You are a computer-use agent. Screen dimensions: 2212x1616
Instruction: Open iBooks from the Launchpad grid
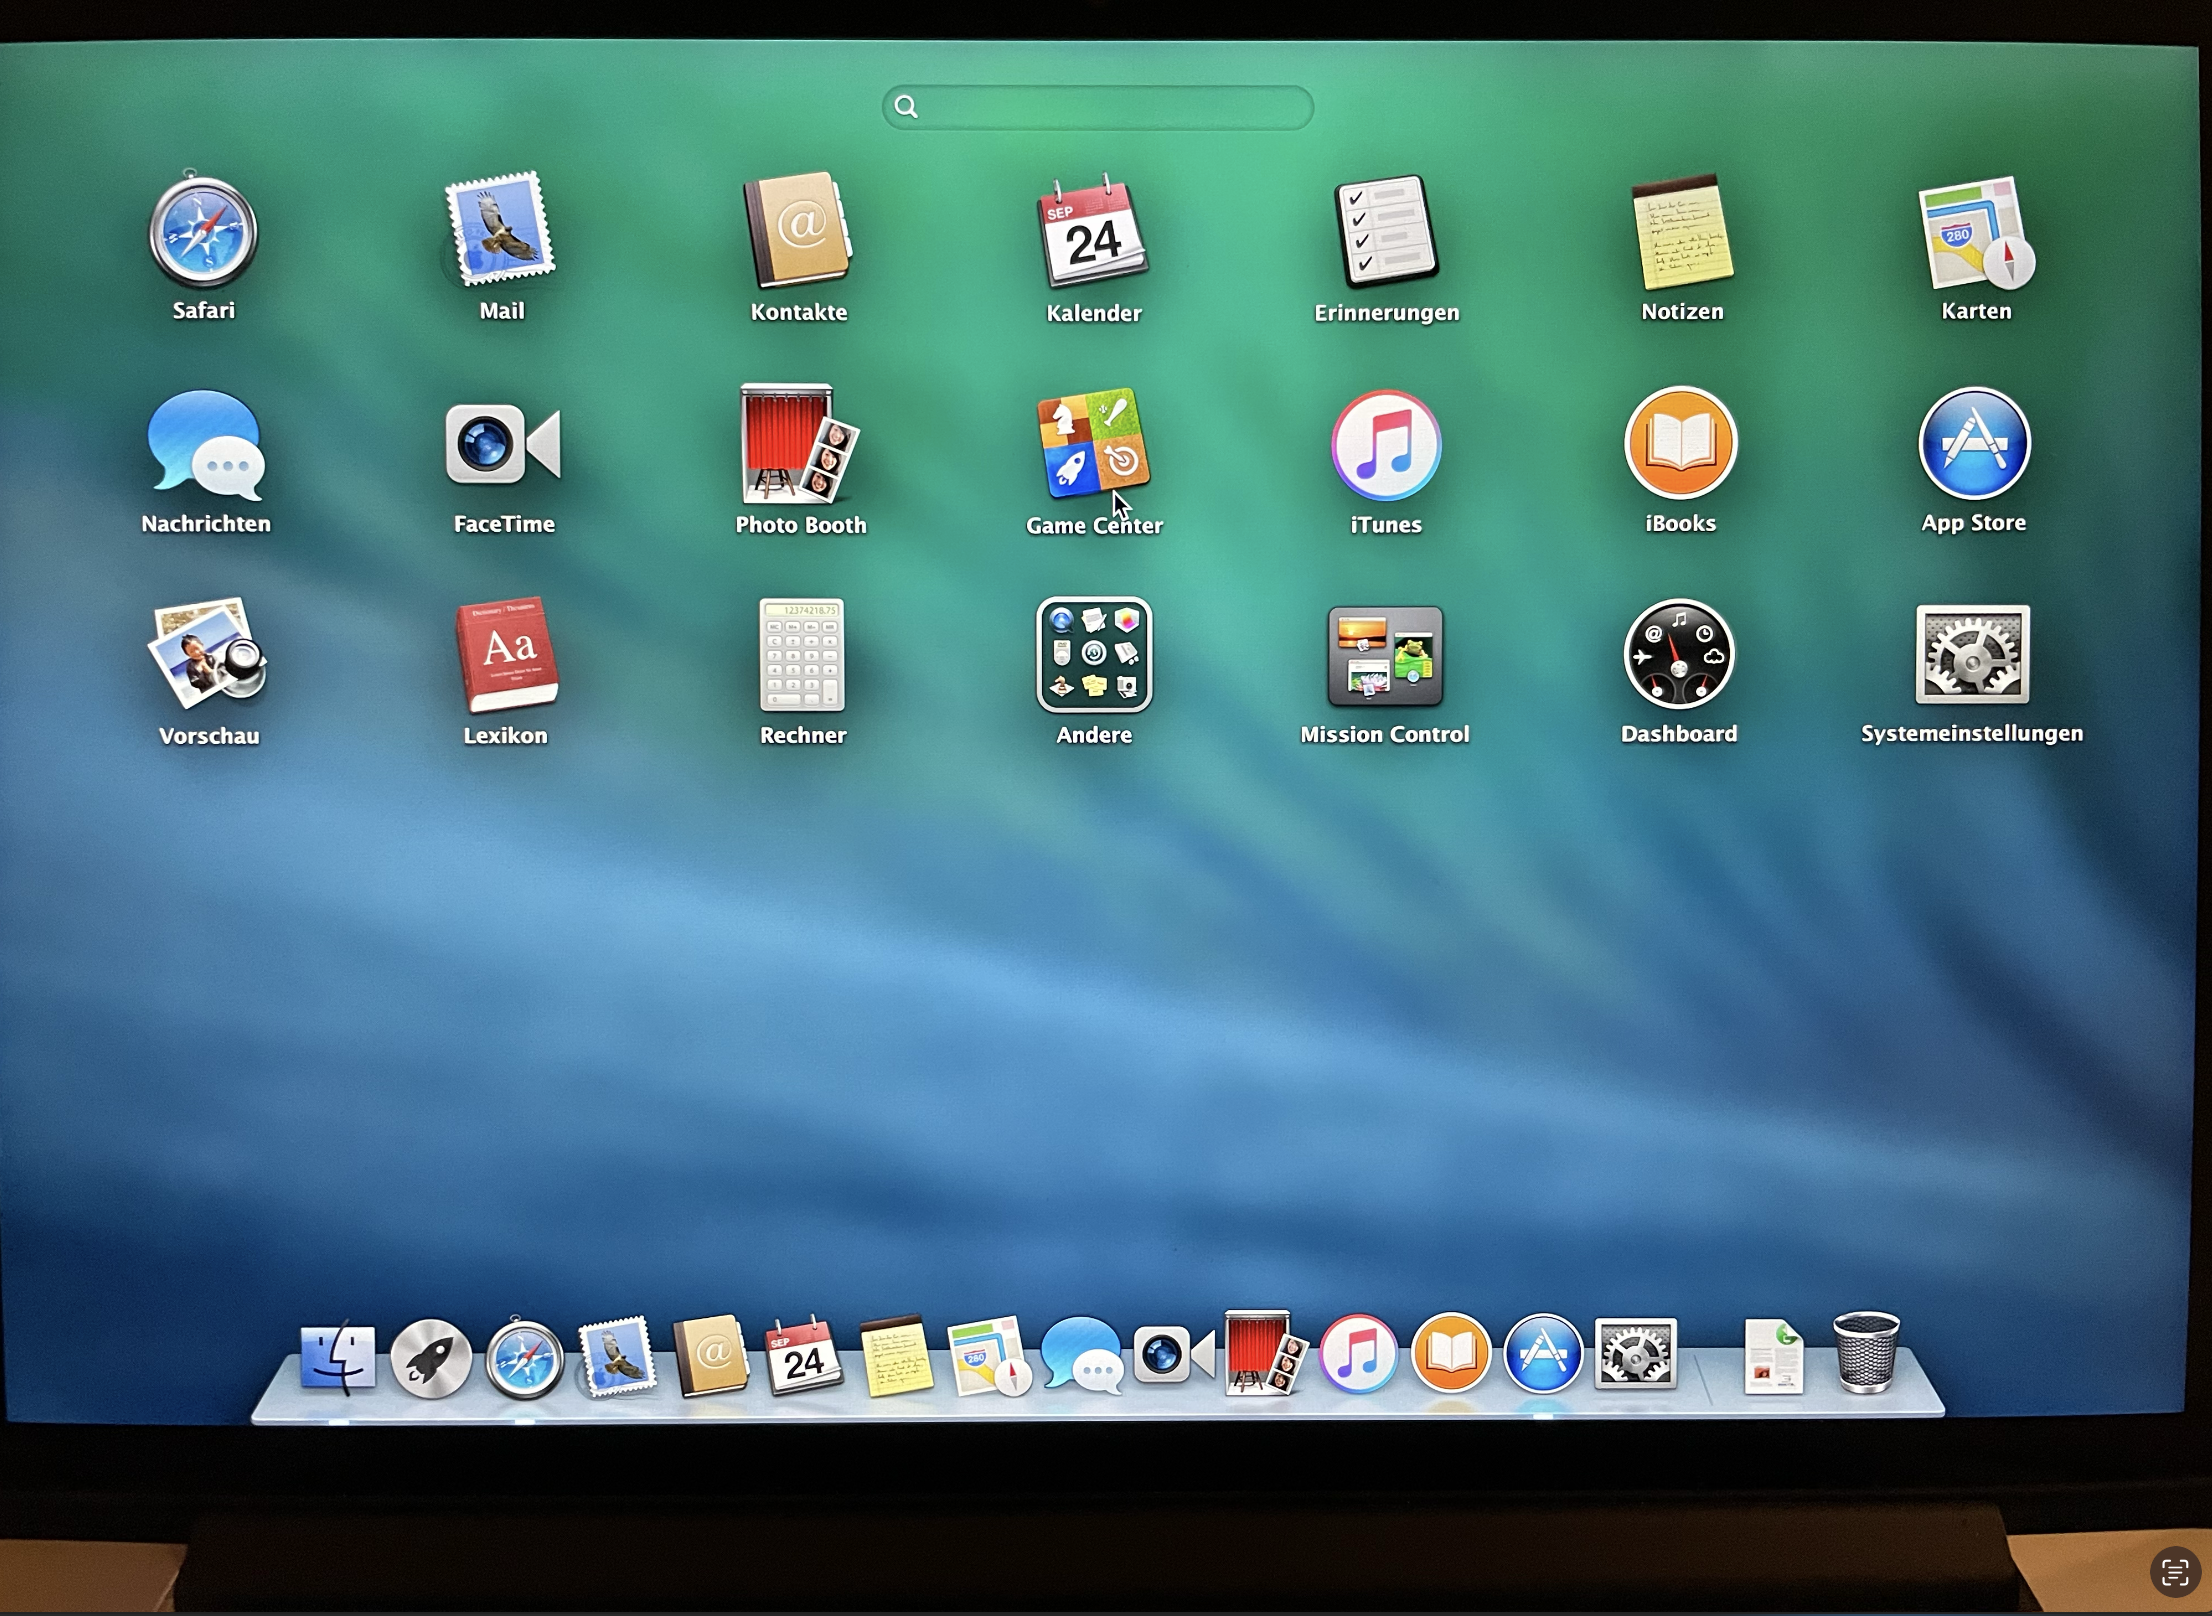(1680, 443)
